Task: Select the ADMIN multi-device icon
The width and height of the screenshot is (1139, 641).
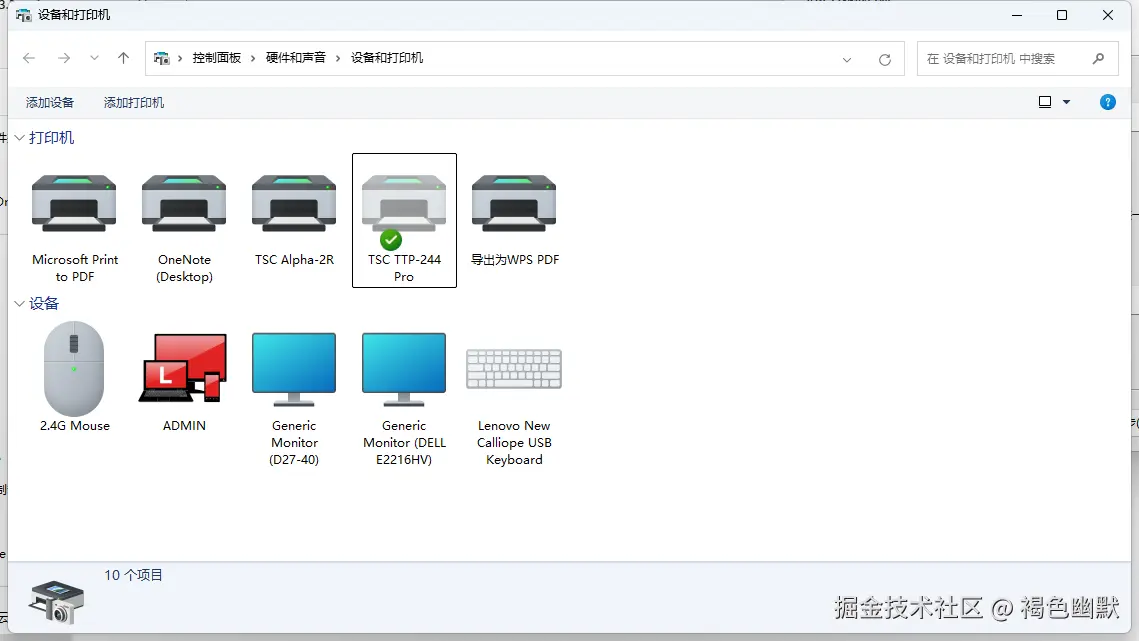Action: (x=184, y=368)
